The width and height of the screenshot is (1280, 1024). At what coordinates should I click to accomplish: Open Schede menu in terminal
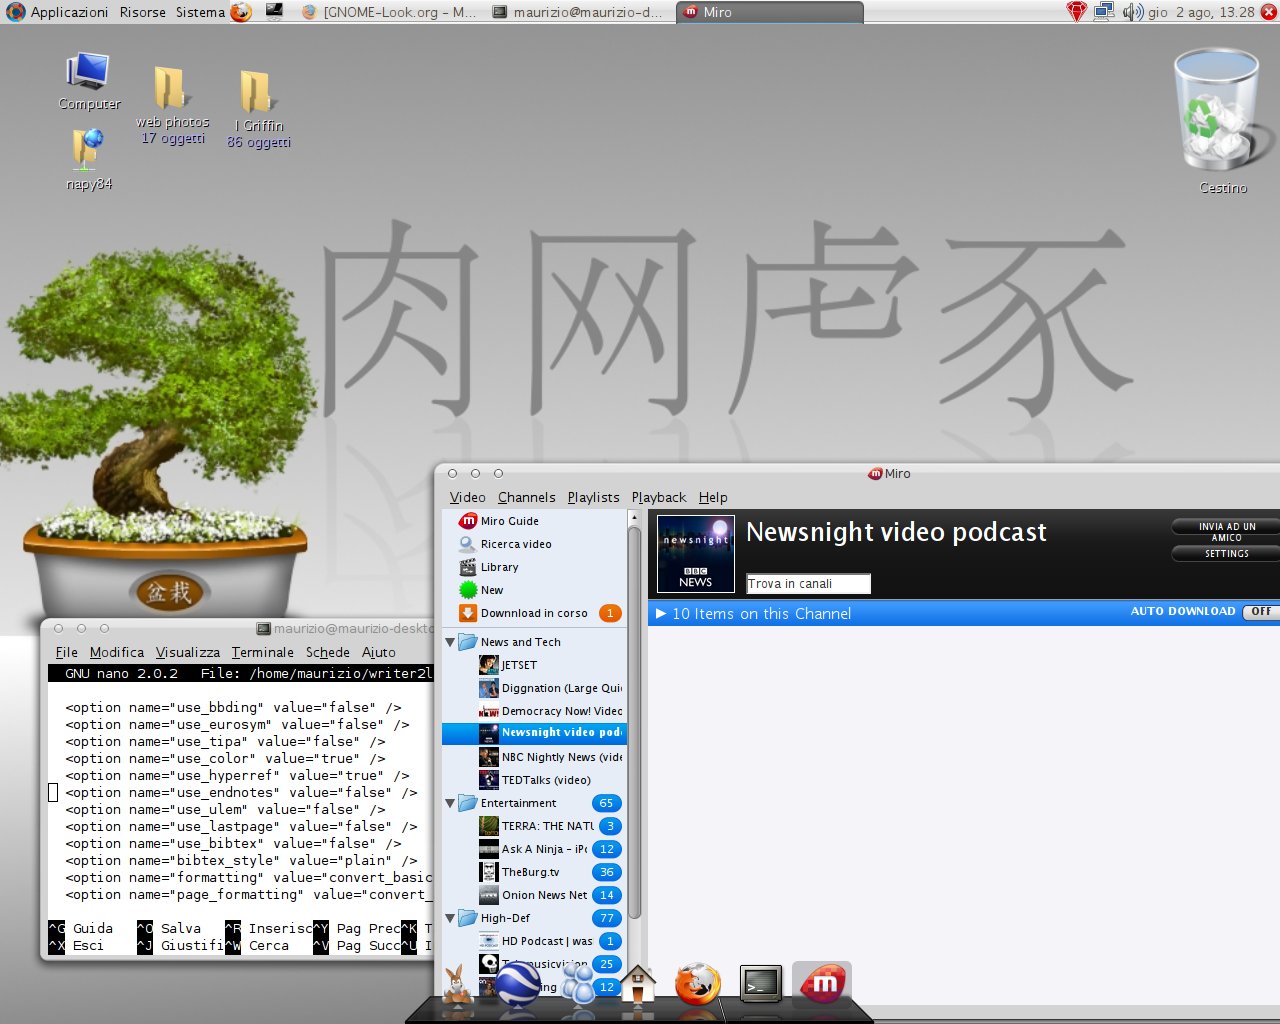coord(328,652)
